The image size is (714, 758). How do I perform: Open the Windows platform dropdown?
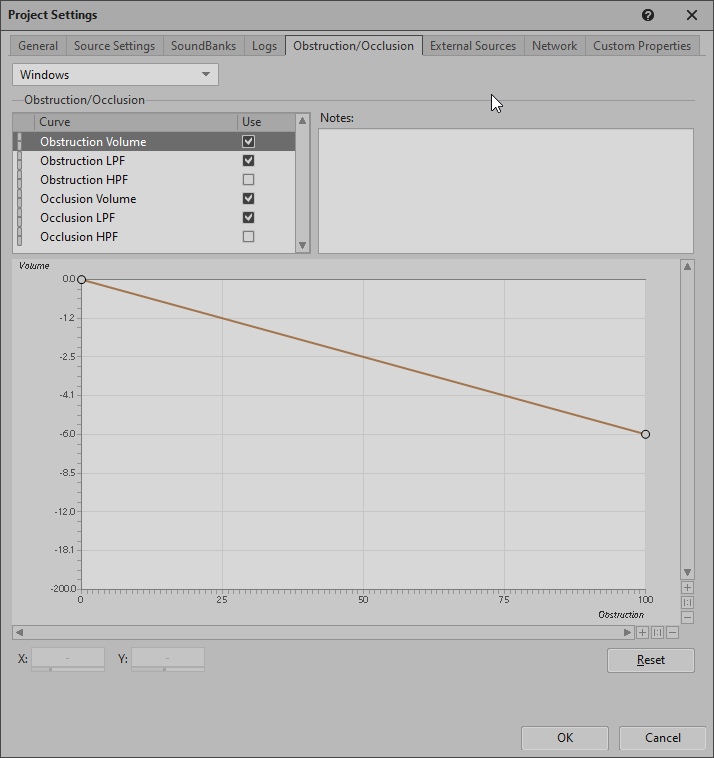(115, 75)
